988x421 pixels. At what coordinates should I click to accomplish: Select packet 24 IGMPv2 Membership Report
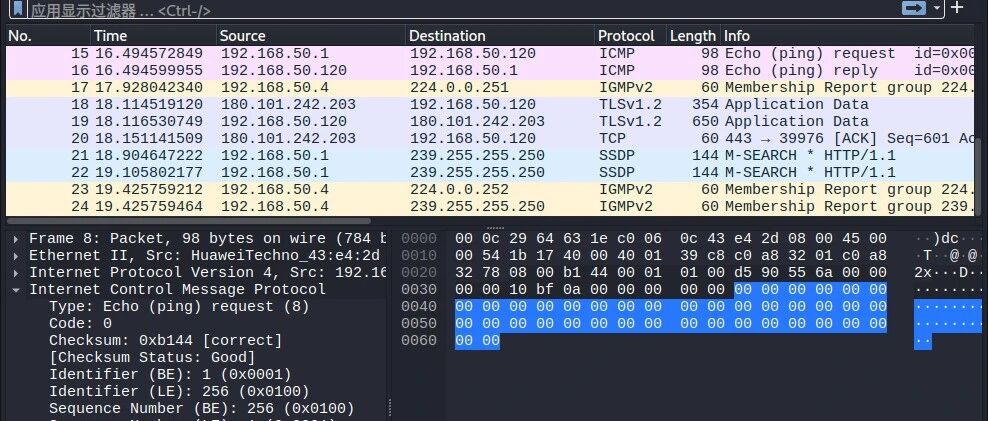pos(490,207)
